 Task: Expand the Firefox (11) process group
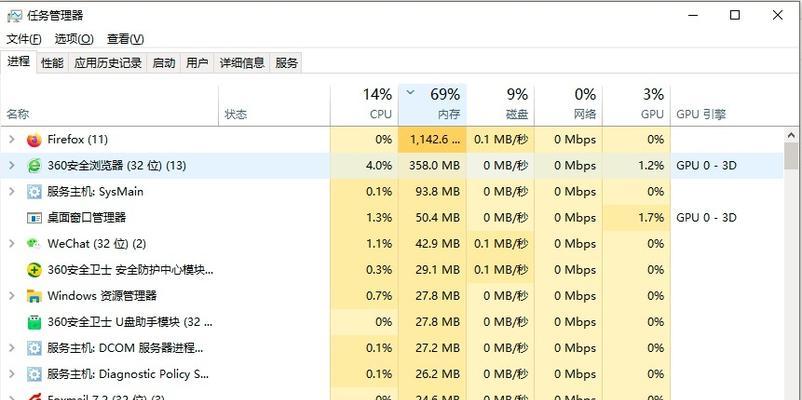click(x=12, y=140)
